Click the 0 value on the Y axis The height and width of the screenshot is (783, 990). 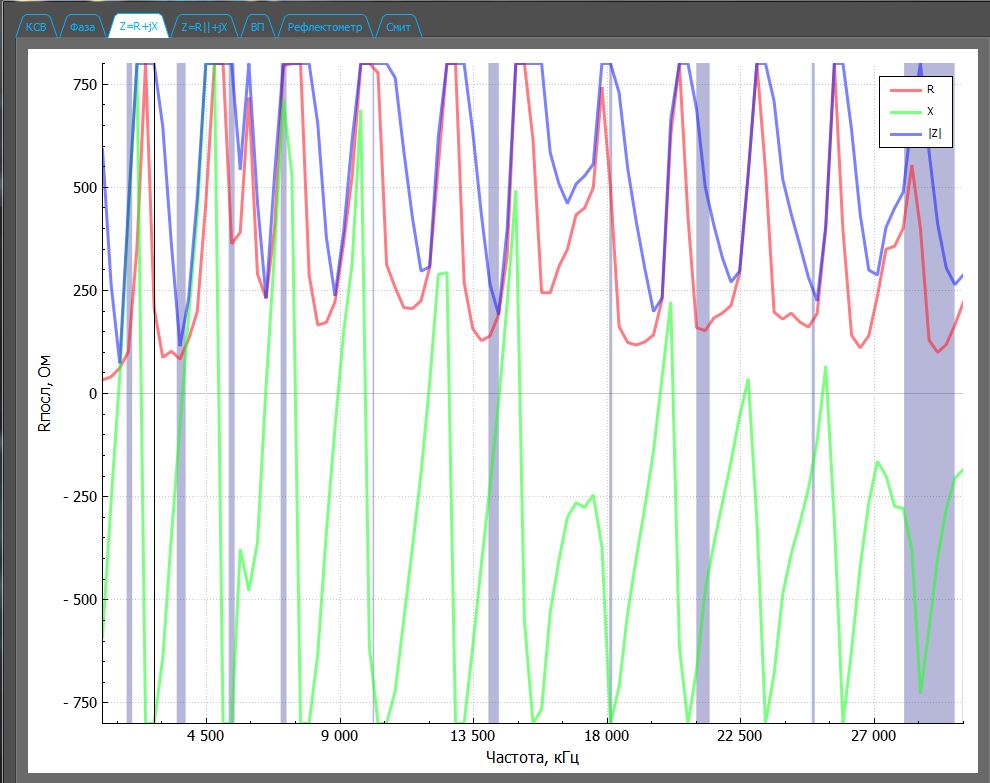(x=91, y=393)
